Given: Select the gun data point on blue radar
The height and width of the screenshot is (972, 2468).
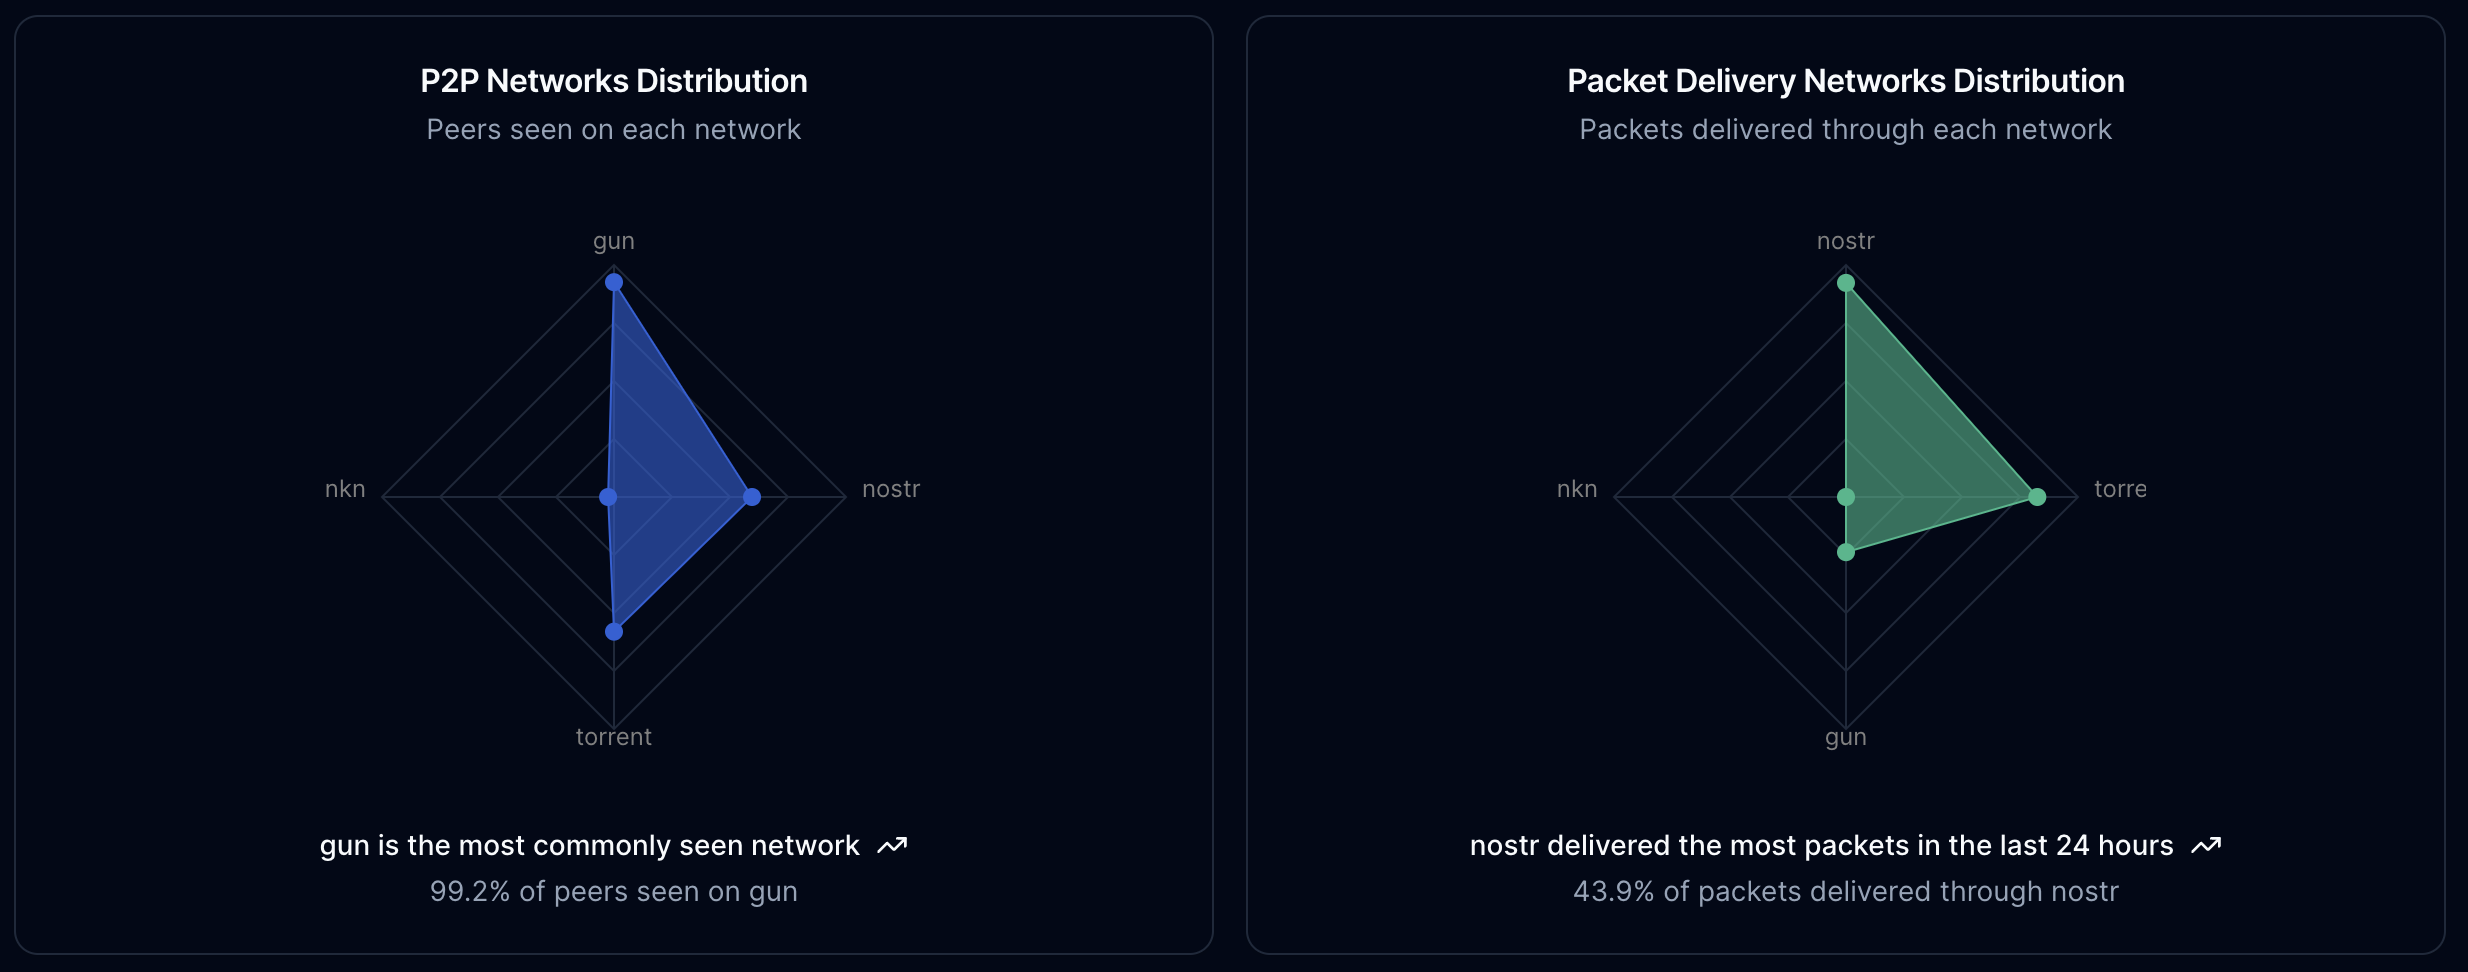Looking at the screenshot, I should click(614, 283).
